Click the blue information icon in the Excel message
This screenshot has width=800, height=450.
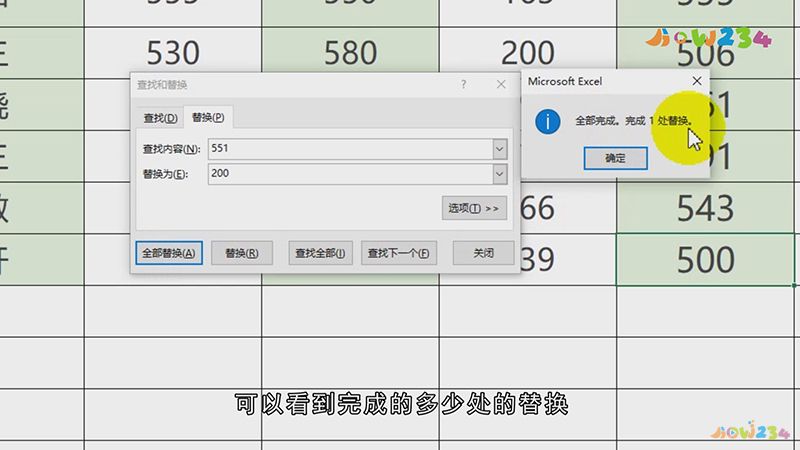(547, 121)
